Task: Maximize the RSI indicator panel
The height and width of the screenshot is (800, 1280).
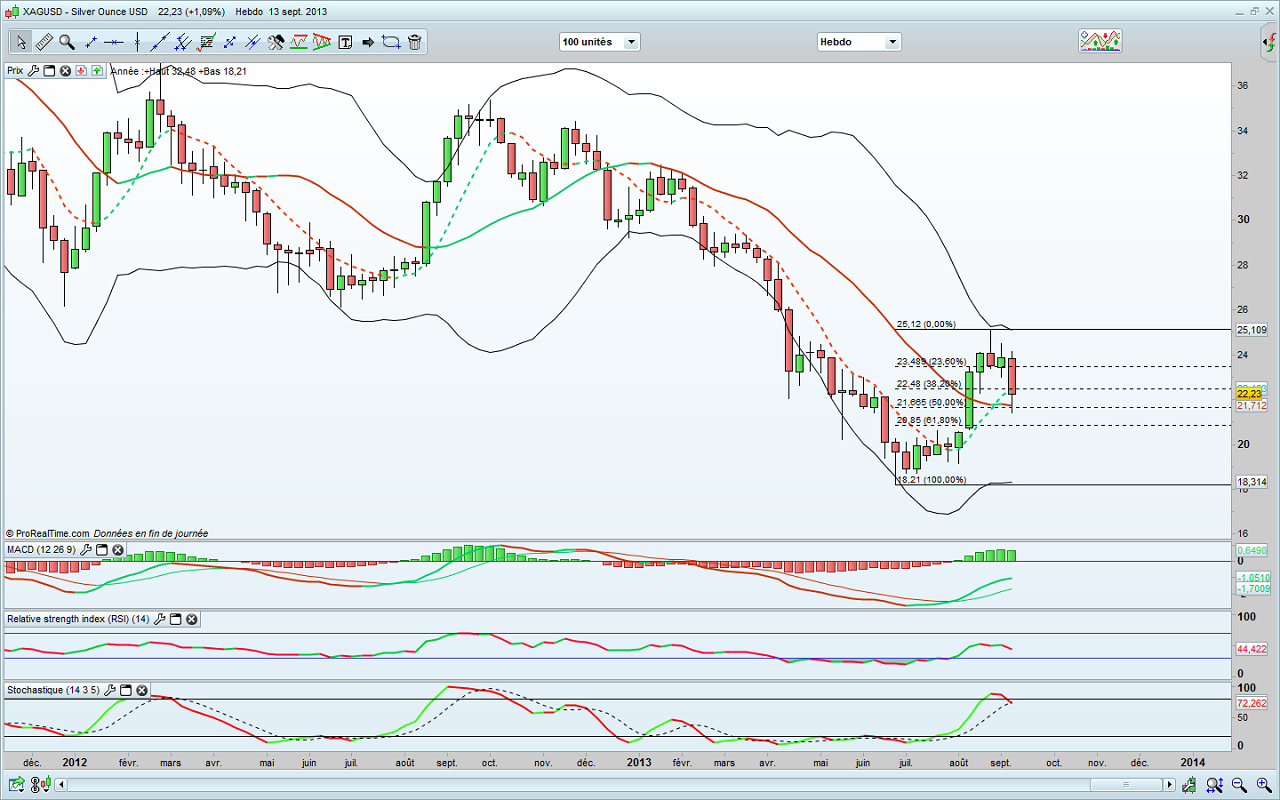Action: 174,619
